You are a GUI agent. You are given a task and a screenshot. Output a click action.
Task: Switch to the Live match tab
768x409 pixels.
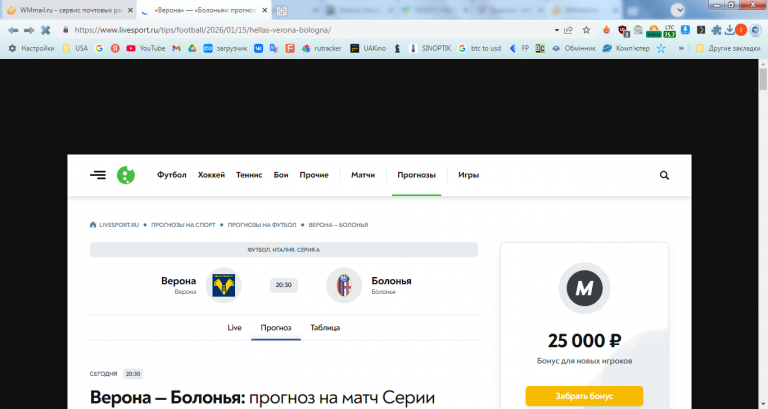pos(234,328)
